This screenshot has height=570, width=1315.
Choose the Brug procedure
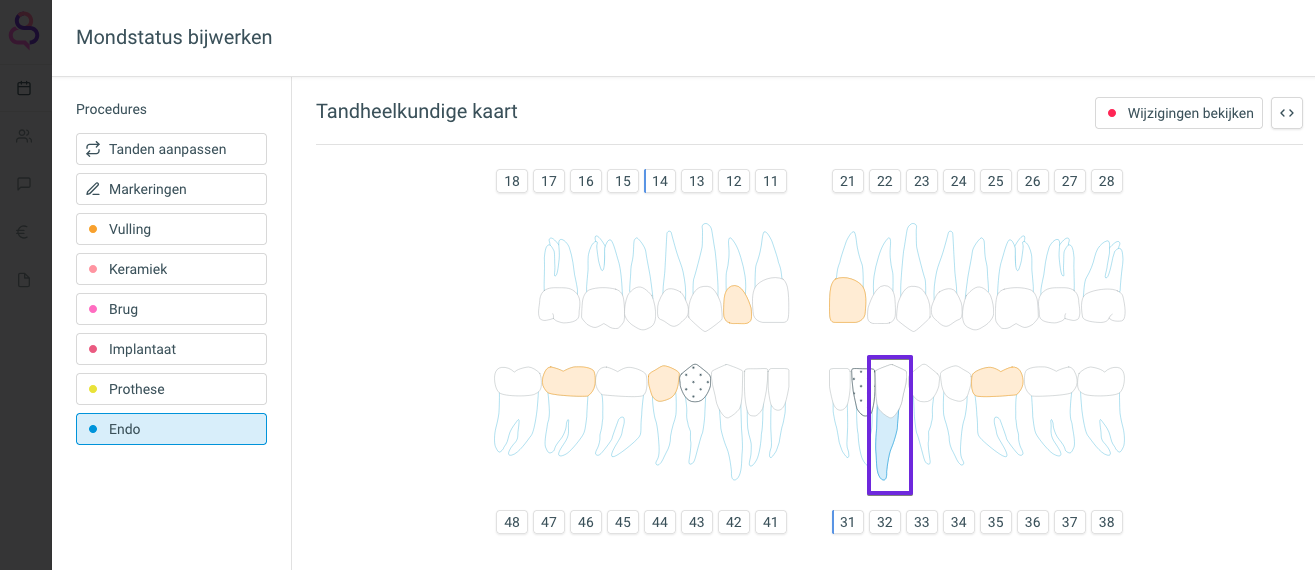tap(171, 309)
